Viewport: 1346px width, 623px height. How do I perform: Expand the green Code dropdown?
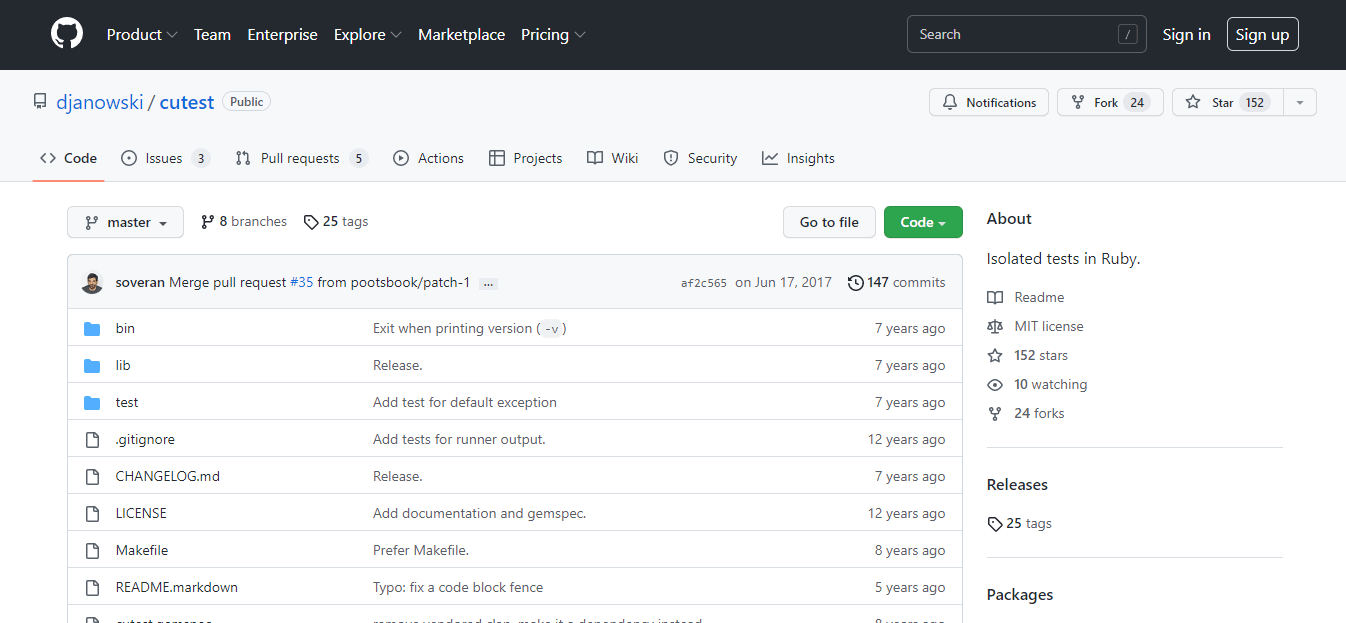click(x=922, y=222)
